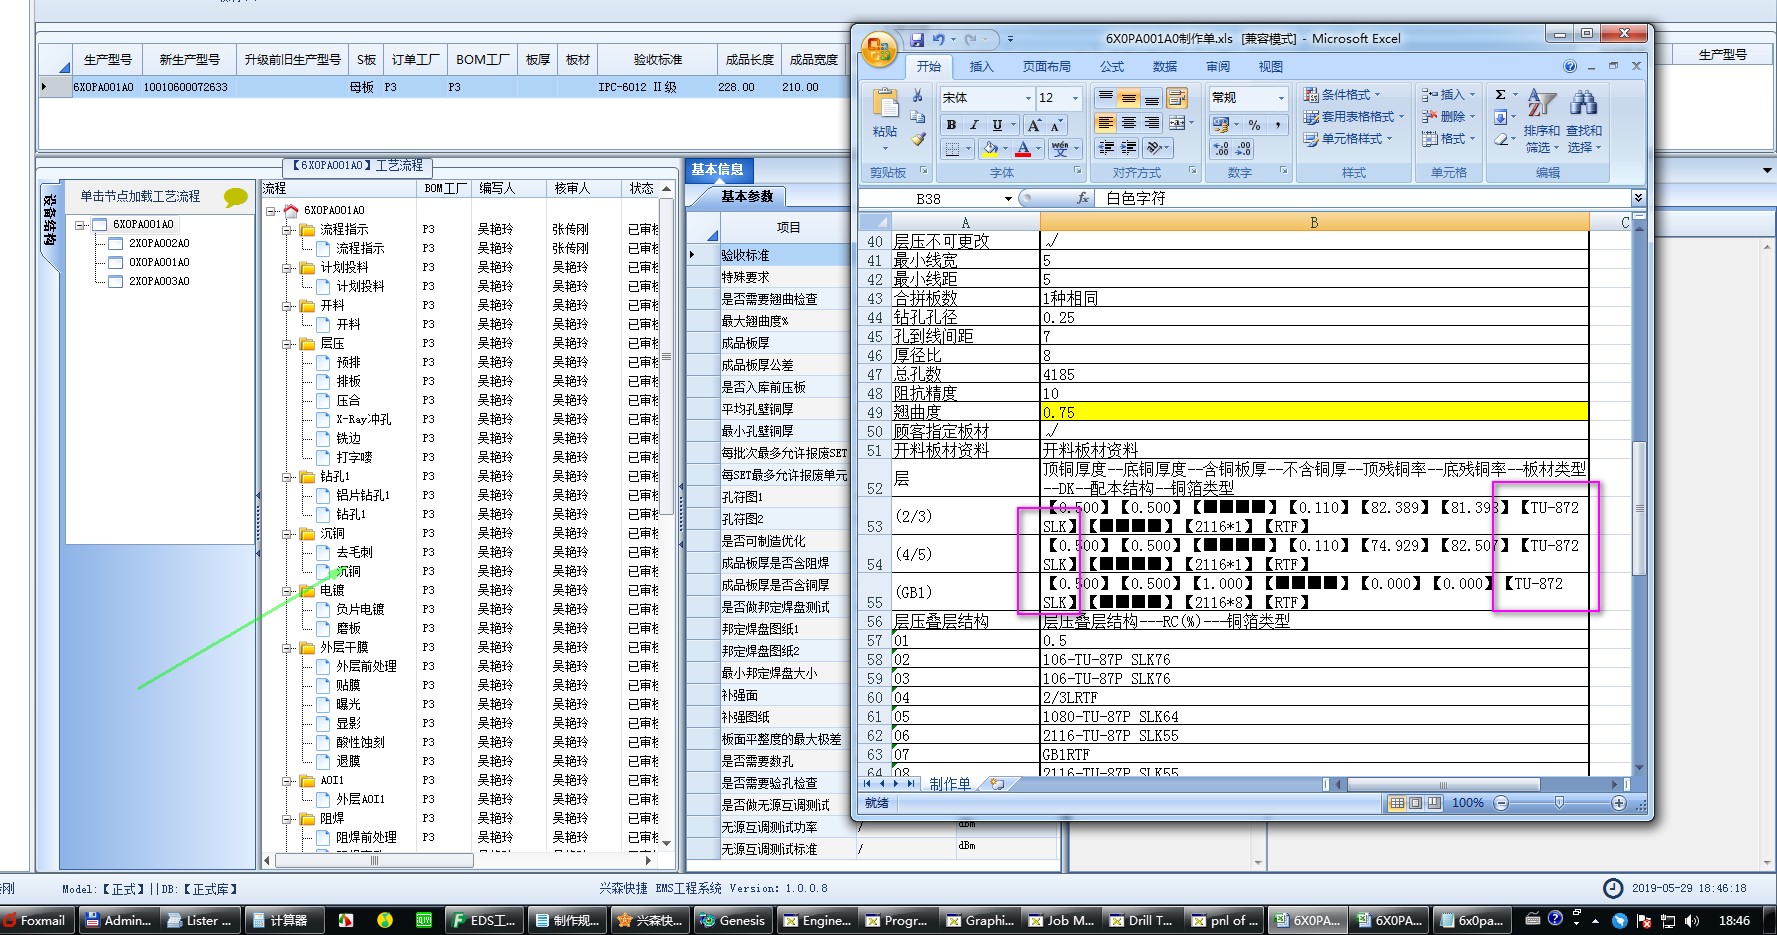Toggle underline formatting in Excel
The width and height of the screenshot is (1777, 935).
[997, 125]
